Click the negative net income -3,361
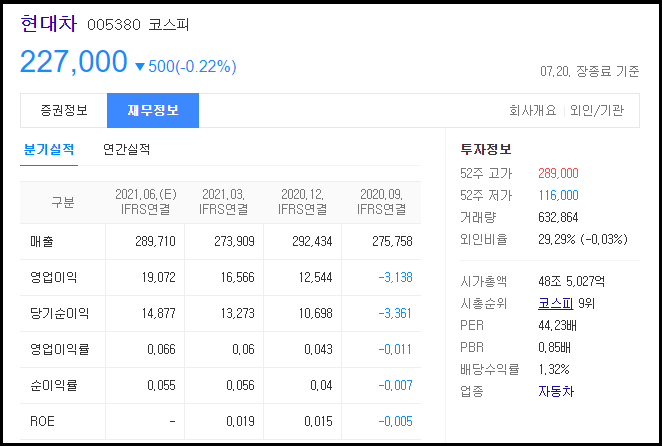The width and height of the screenshot is (662, 446). pos(395,313)
